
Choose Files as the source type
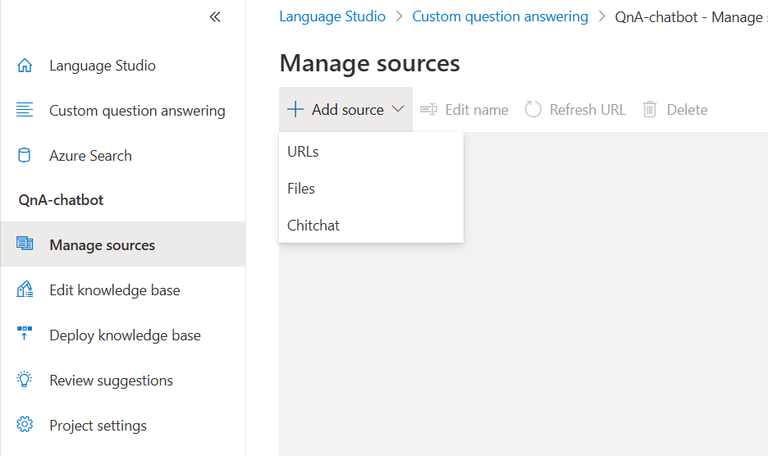pos(301,188)
